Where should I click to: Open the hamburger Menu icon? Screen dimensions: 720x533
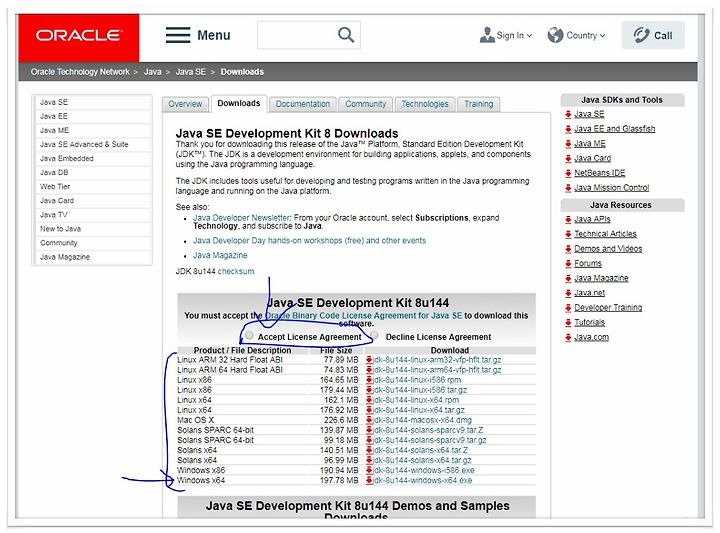pyautogui.click(x=178, y=35)
